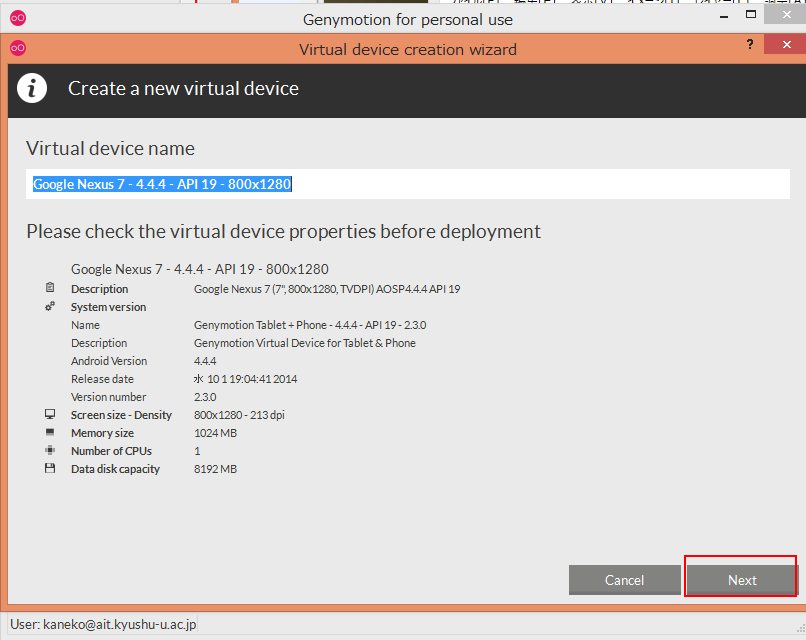
Task: Click Next to continue the wizard
Action: pos(742,580)
